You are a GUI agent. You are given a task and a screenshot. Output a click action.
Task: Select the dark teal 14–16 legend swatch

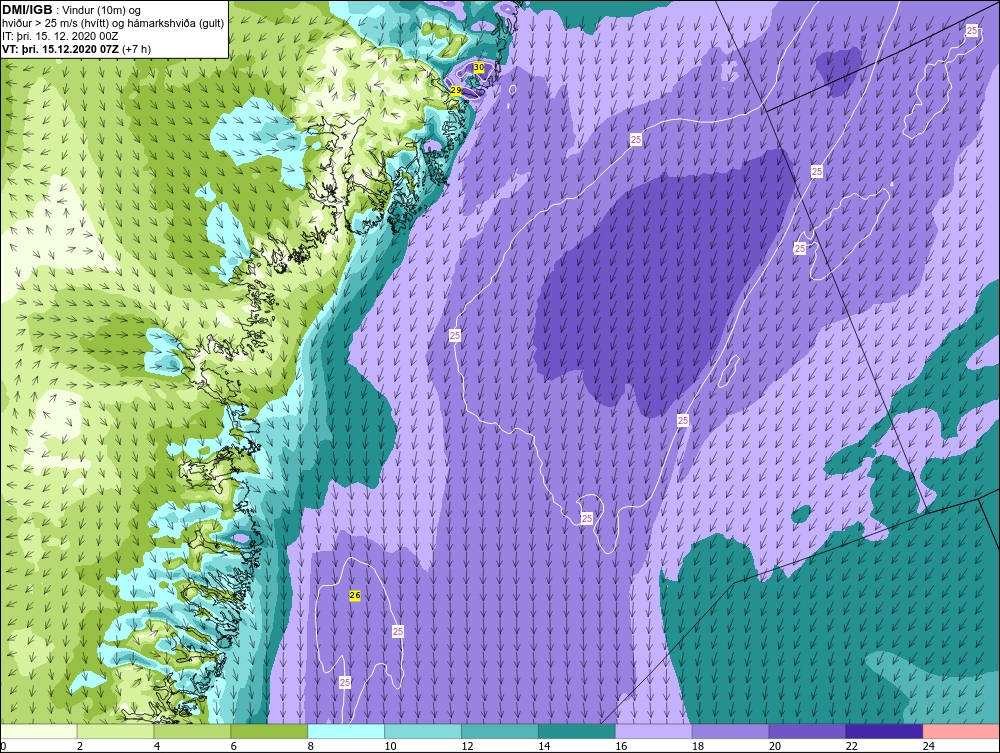pos(577,731)
